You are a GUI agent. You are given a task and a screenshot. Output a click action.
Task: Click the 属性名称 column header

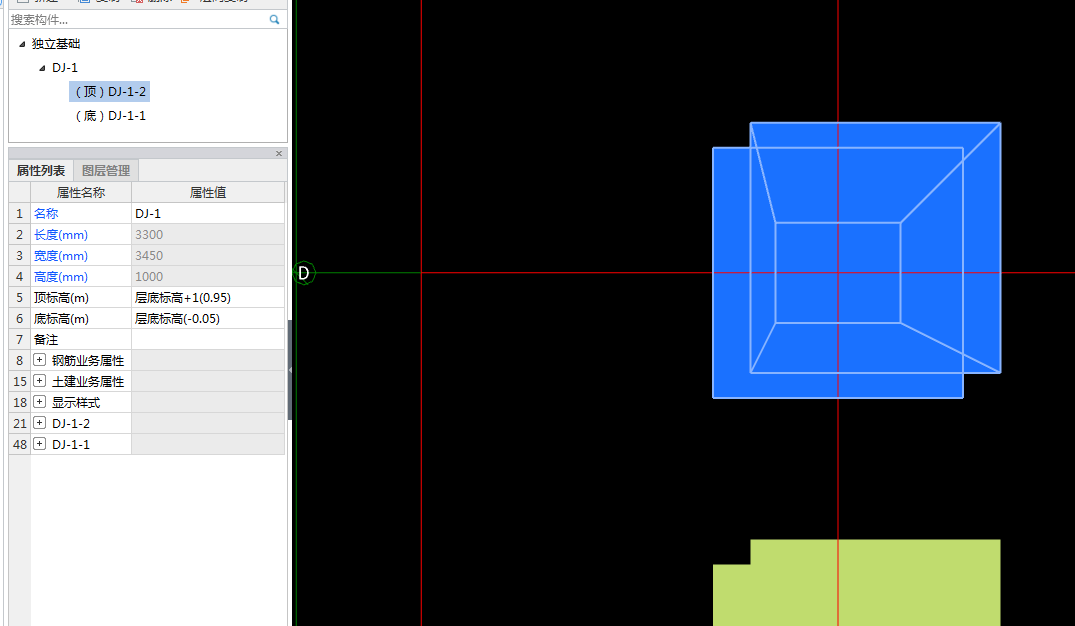(x=81, y=193)
